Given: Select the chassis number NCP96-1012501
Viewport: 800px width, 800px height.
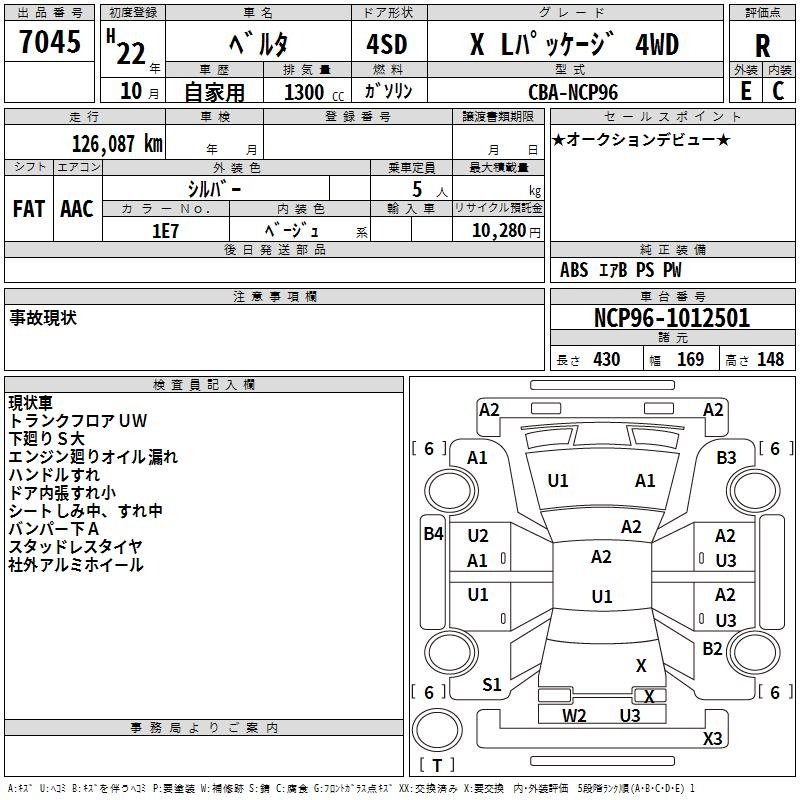Looking at the screenshot, I should tap(672, 319).
